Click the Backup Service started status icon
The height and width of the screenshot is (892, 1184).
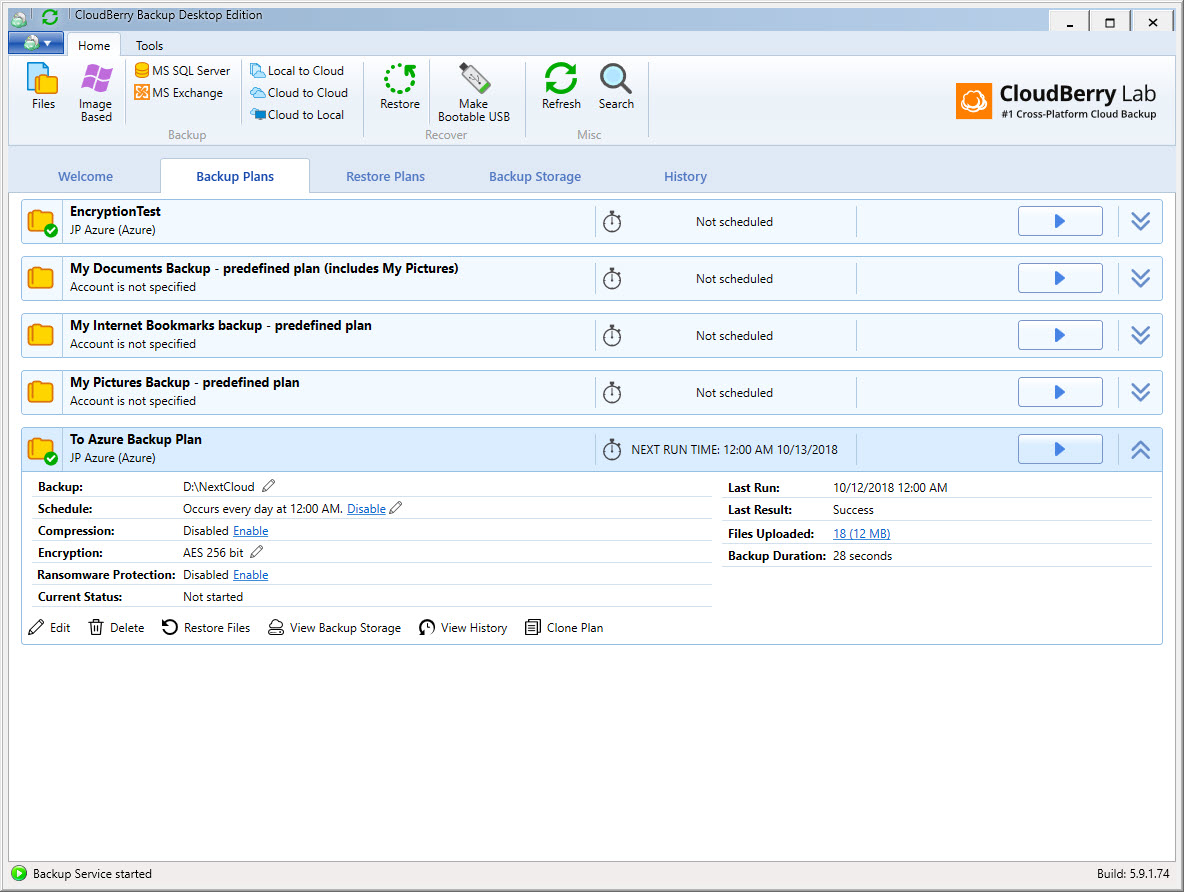coord(19,874)
